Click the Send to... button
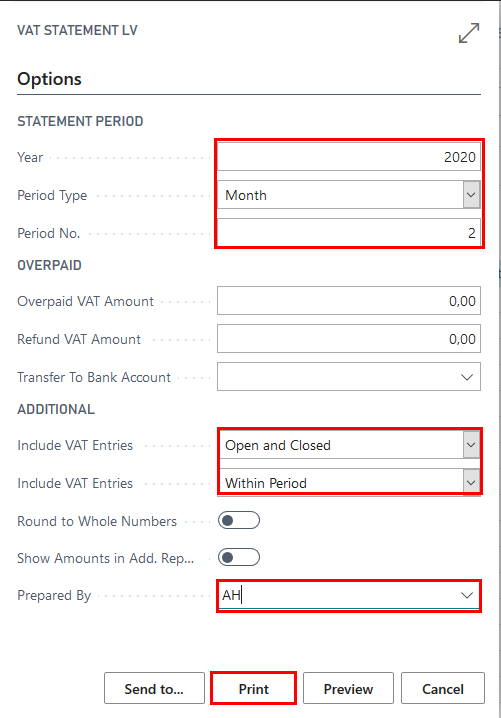This screenshot has height=718, width=501. tap(154, 689)
